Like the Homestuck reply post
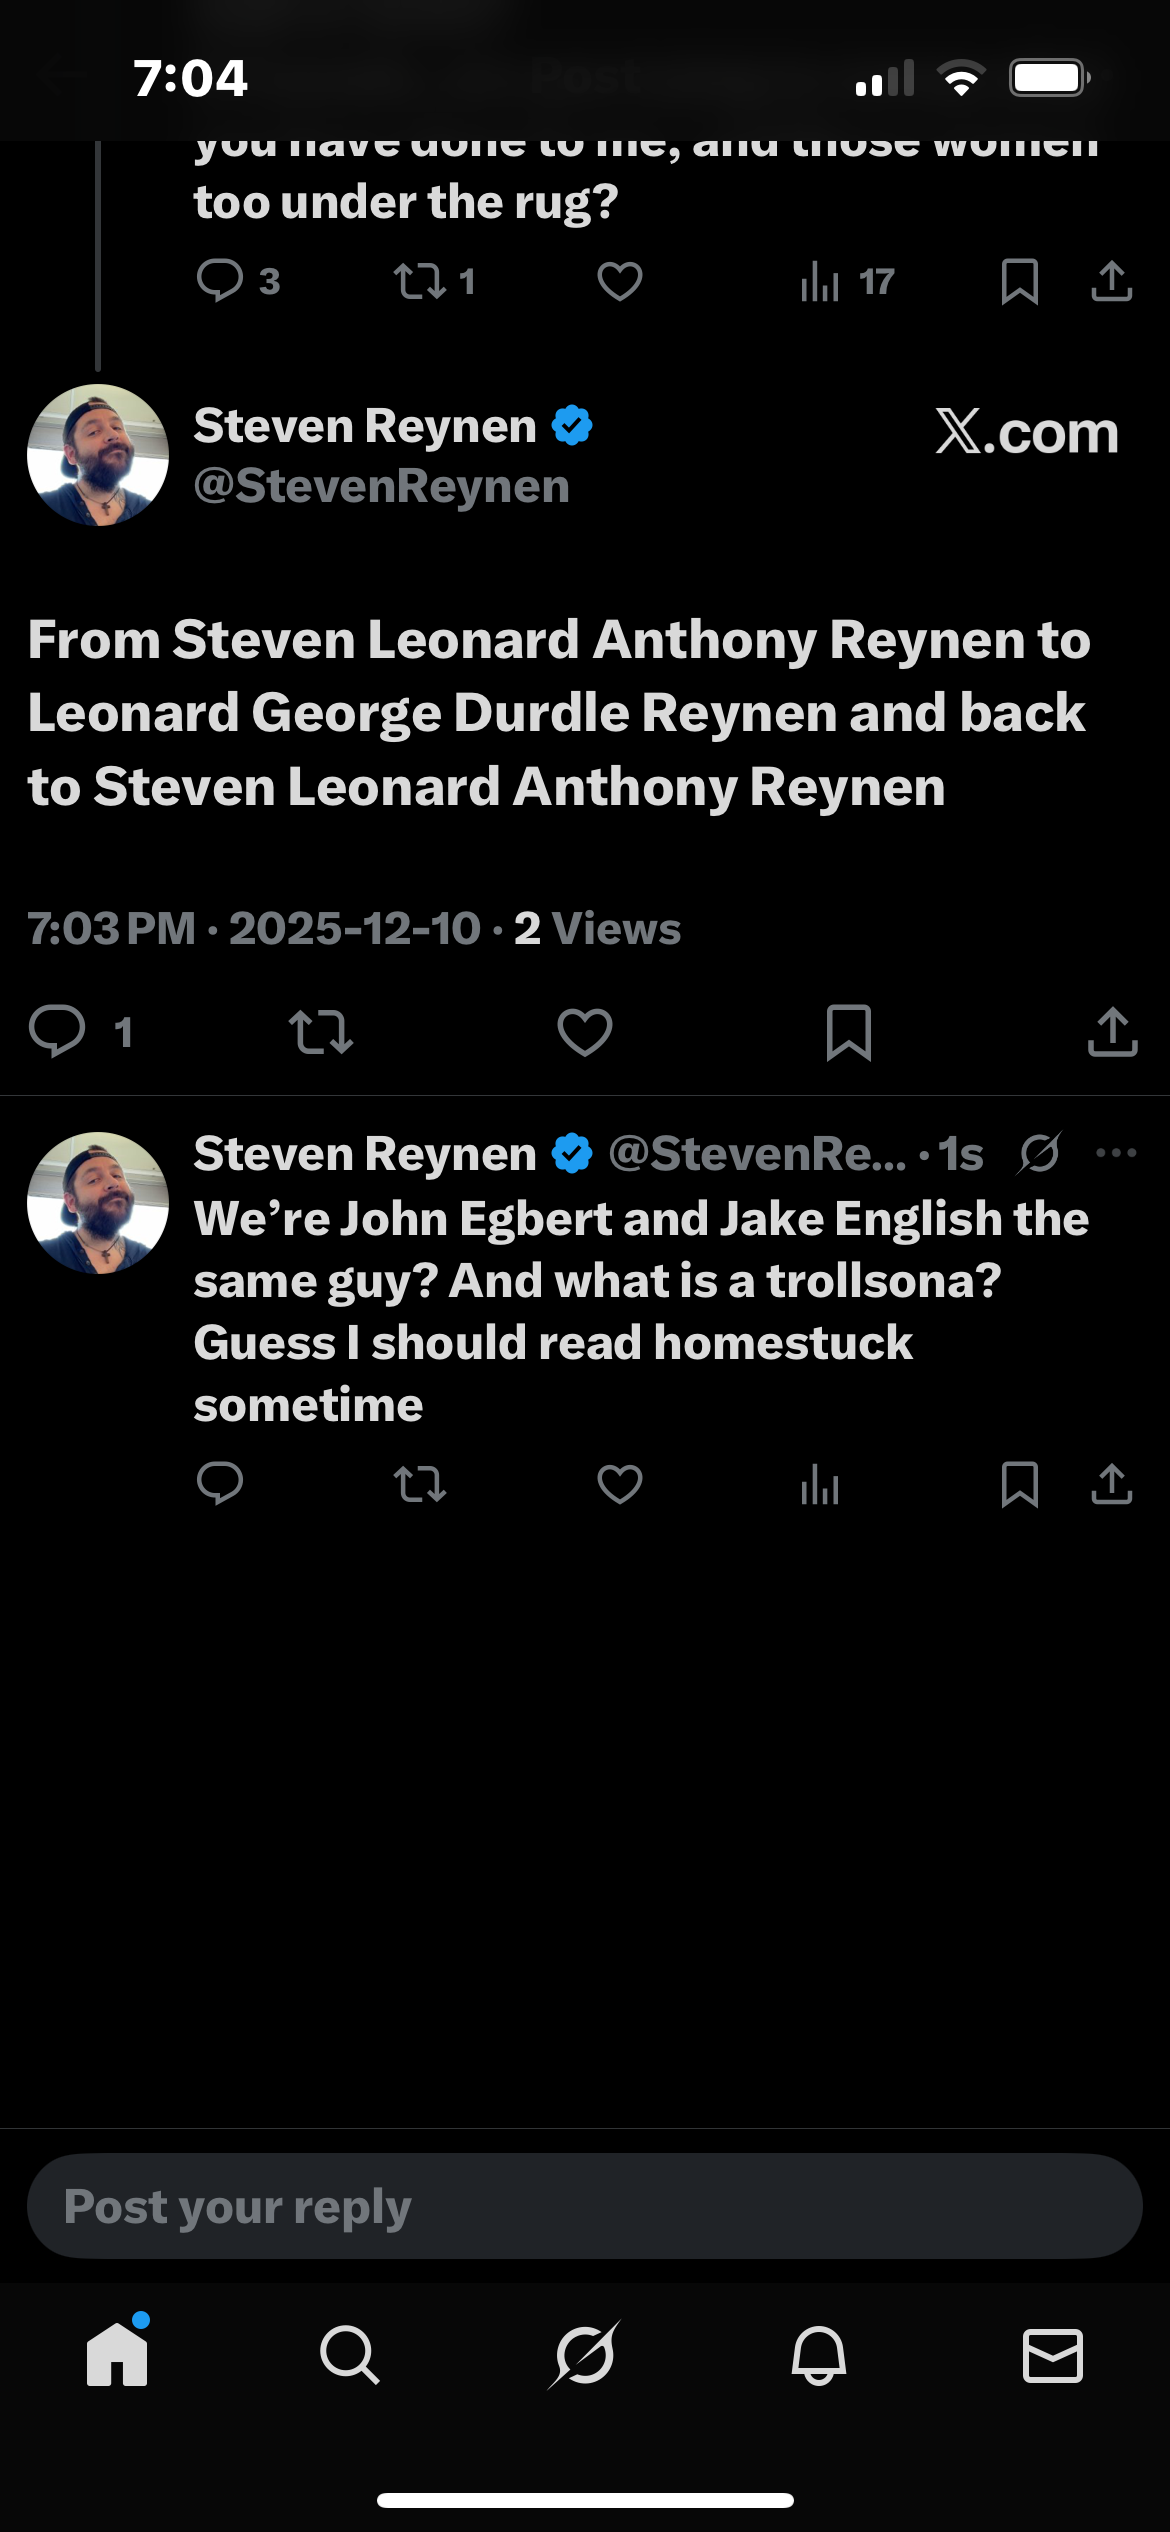This screenshot has height=2532, width=1170. 619,1484
